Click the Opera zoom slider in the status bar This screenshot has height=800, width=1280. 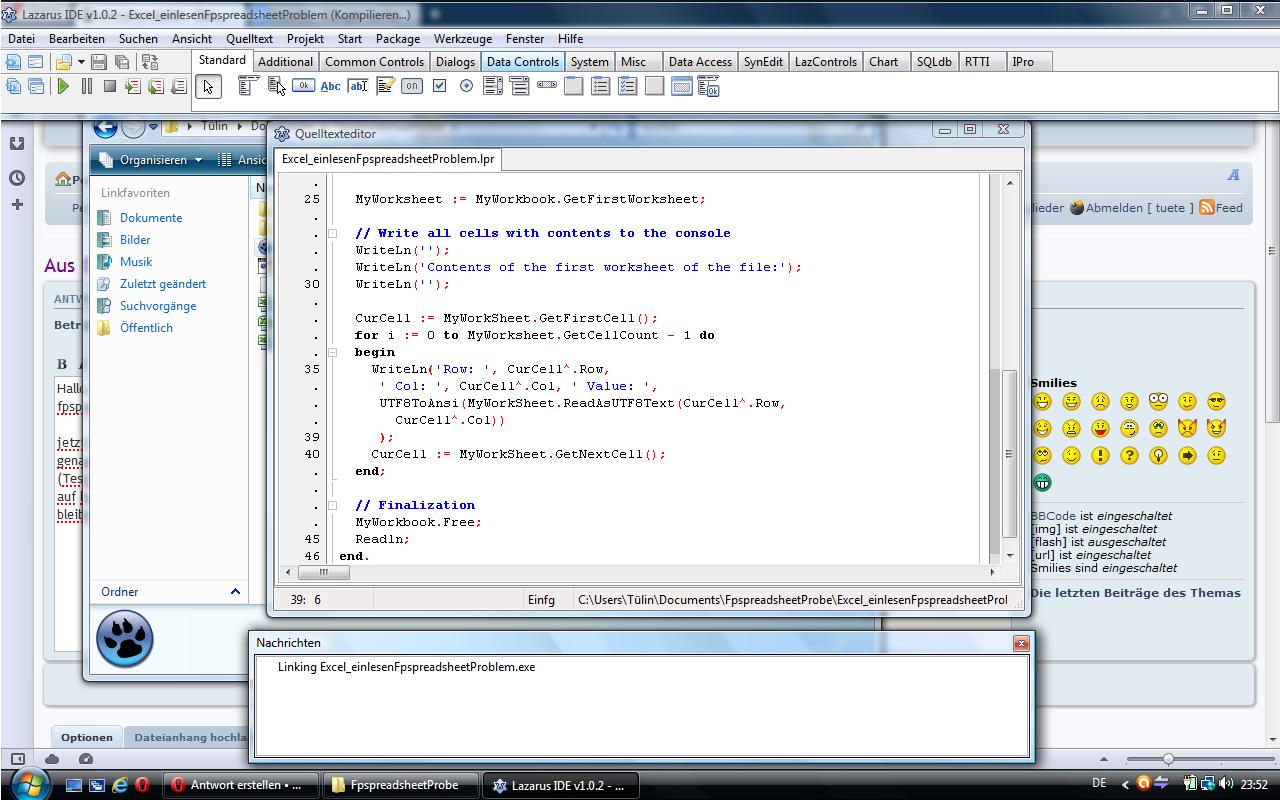[1167, 759]
